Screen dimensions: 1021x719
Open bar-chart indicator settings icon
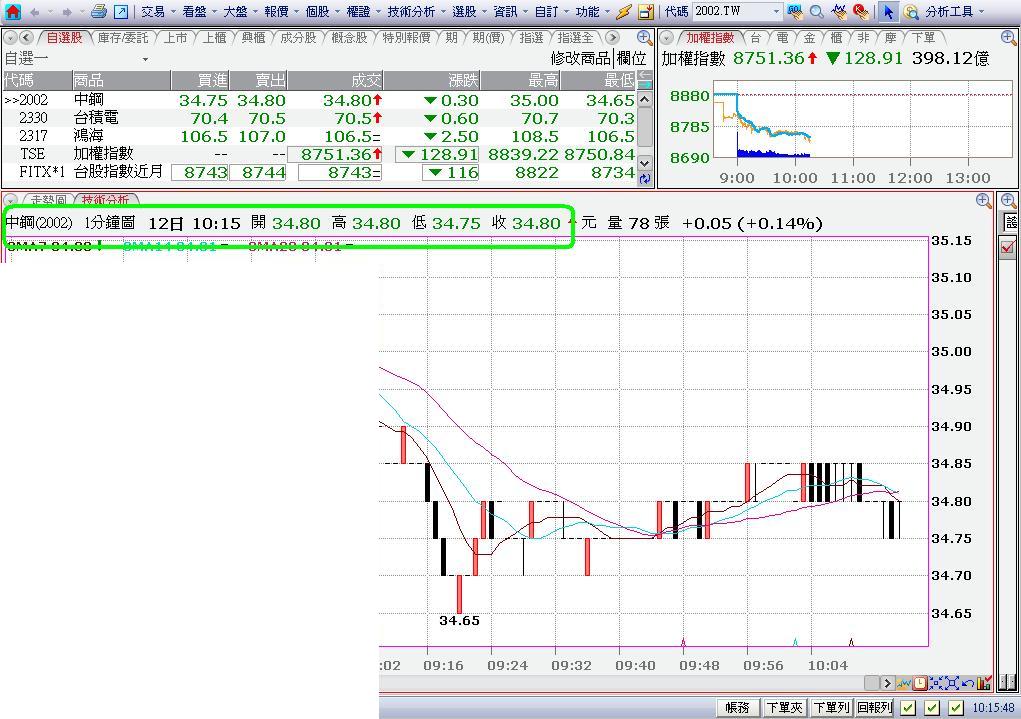point(984,683)
